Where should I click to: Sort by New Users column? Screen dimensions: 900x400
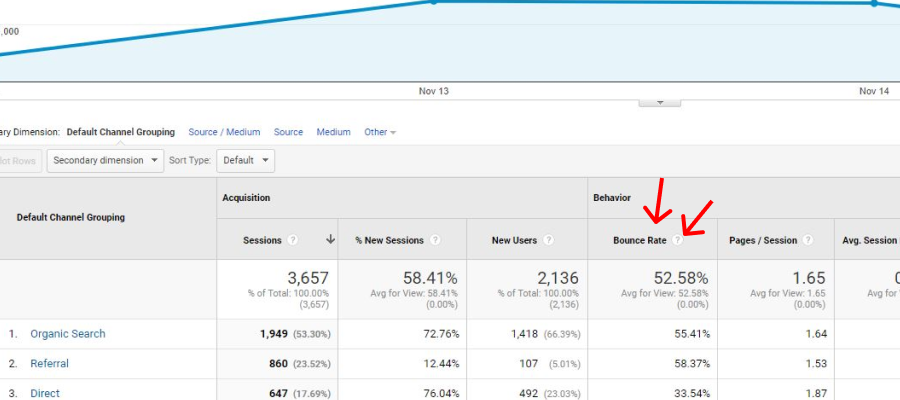click(x=514, y=240)
